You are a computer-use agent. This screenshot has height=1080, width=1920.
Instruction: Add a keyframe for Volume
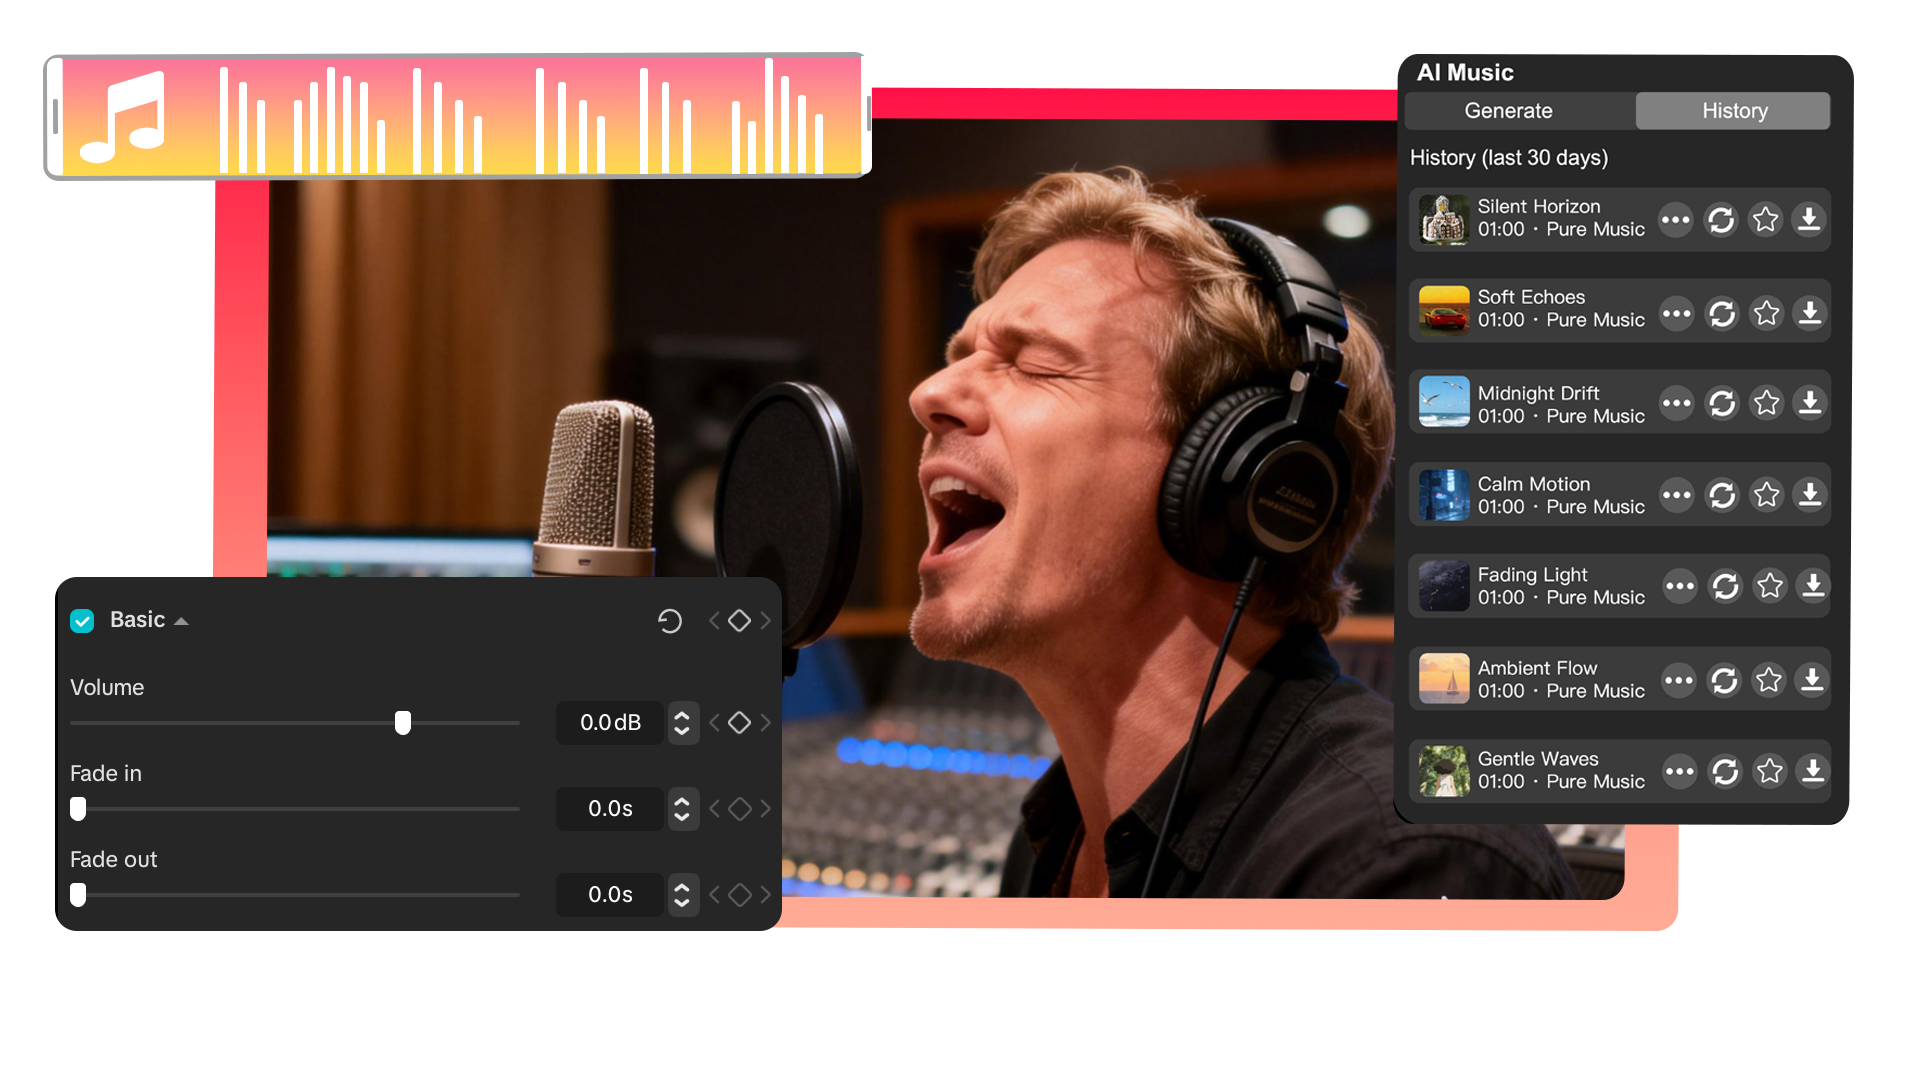click(739, 723)
